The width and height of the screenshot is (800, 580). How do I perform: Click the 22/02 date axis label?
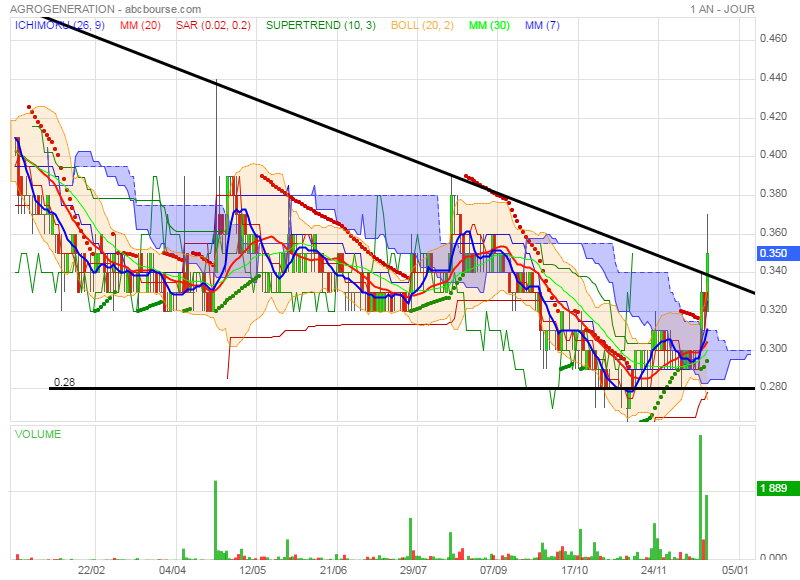91,570
